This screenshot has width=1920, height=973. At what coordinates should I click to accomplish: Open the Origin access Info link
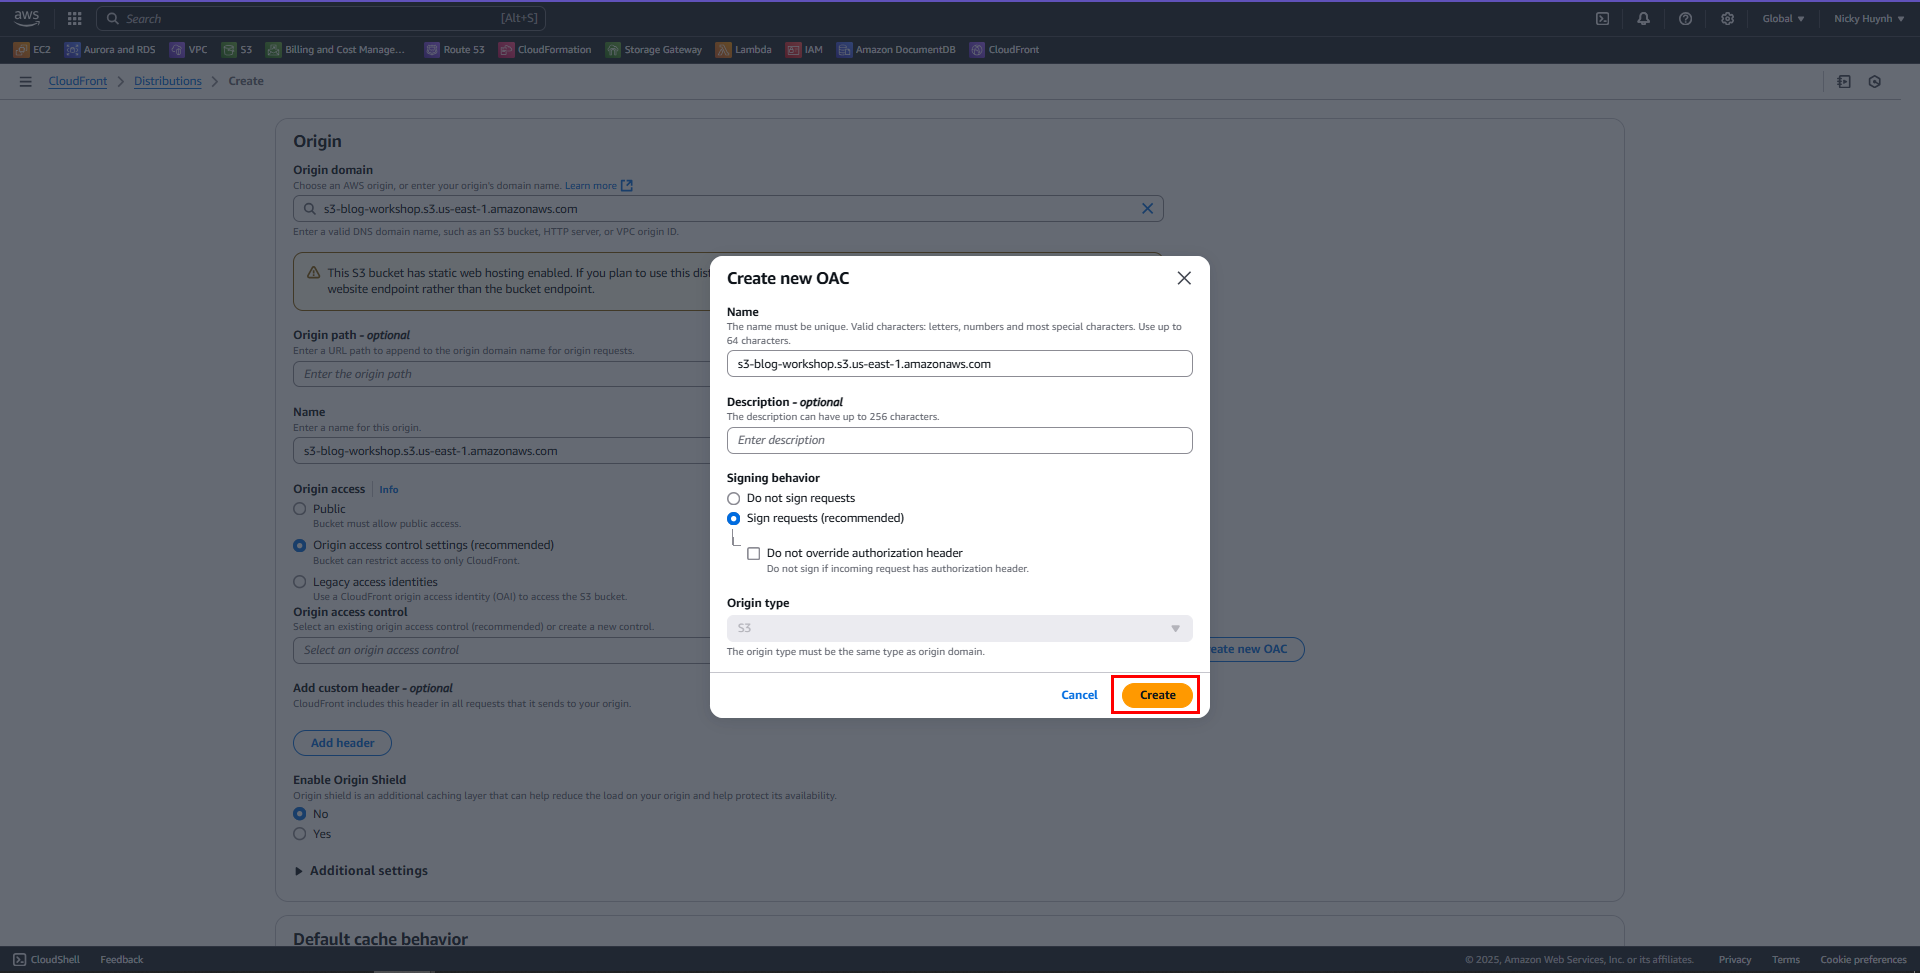pyautogui.click(x=389, y=490)
